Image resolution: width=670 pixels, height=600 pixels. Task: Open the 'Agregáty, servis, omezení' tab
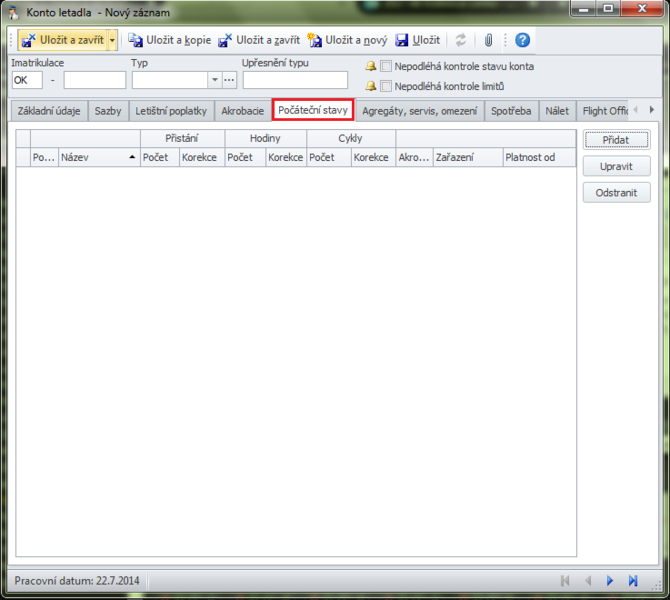pos(419,110)
